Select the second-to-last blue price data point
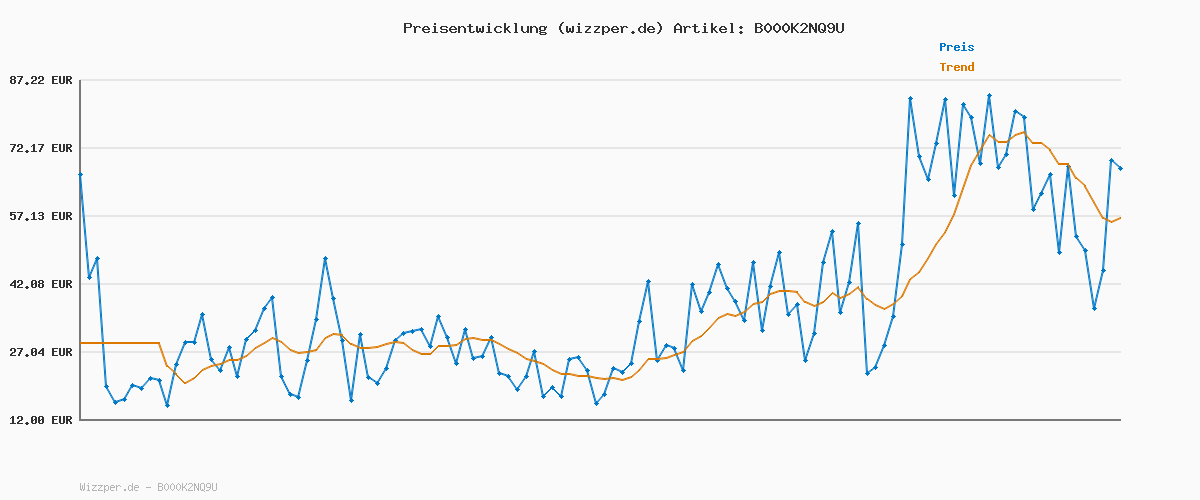 click(1111, 160)
